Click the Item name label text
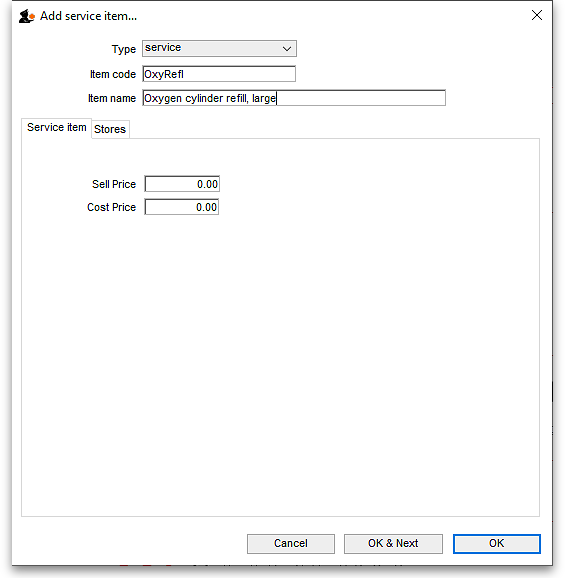 (x=112, y=98)
